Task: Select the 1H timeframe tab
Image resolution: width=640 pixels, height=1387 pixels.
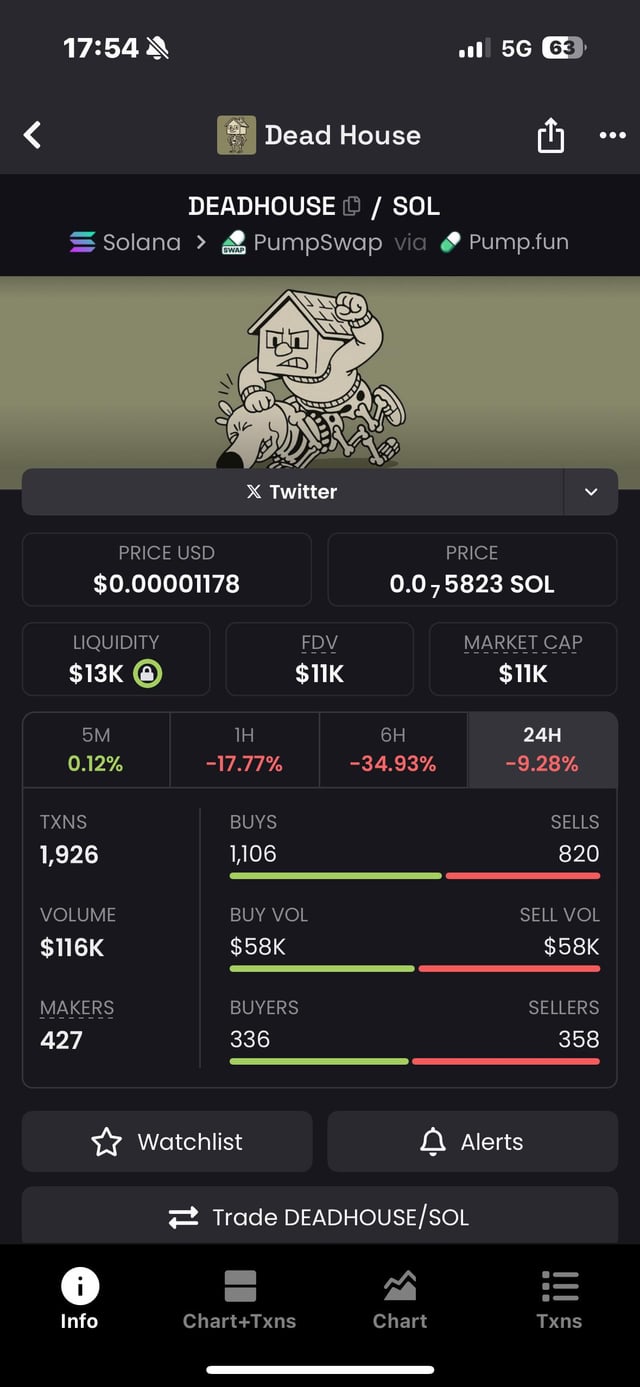Action: (x=244, y=750)
